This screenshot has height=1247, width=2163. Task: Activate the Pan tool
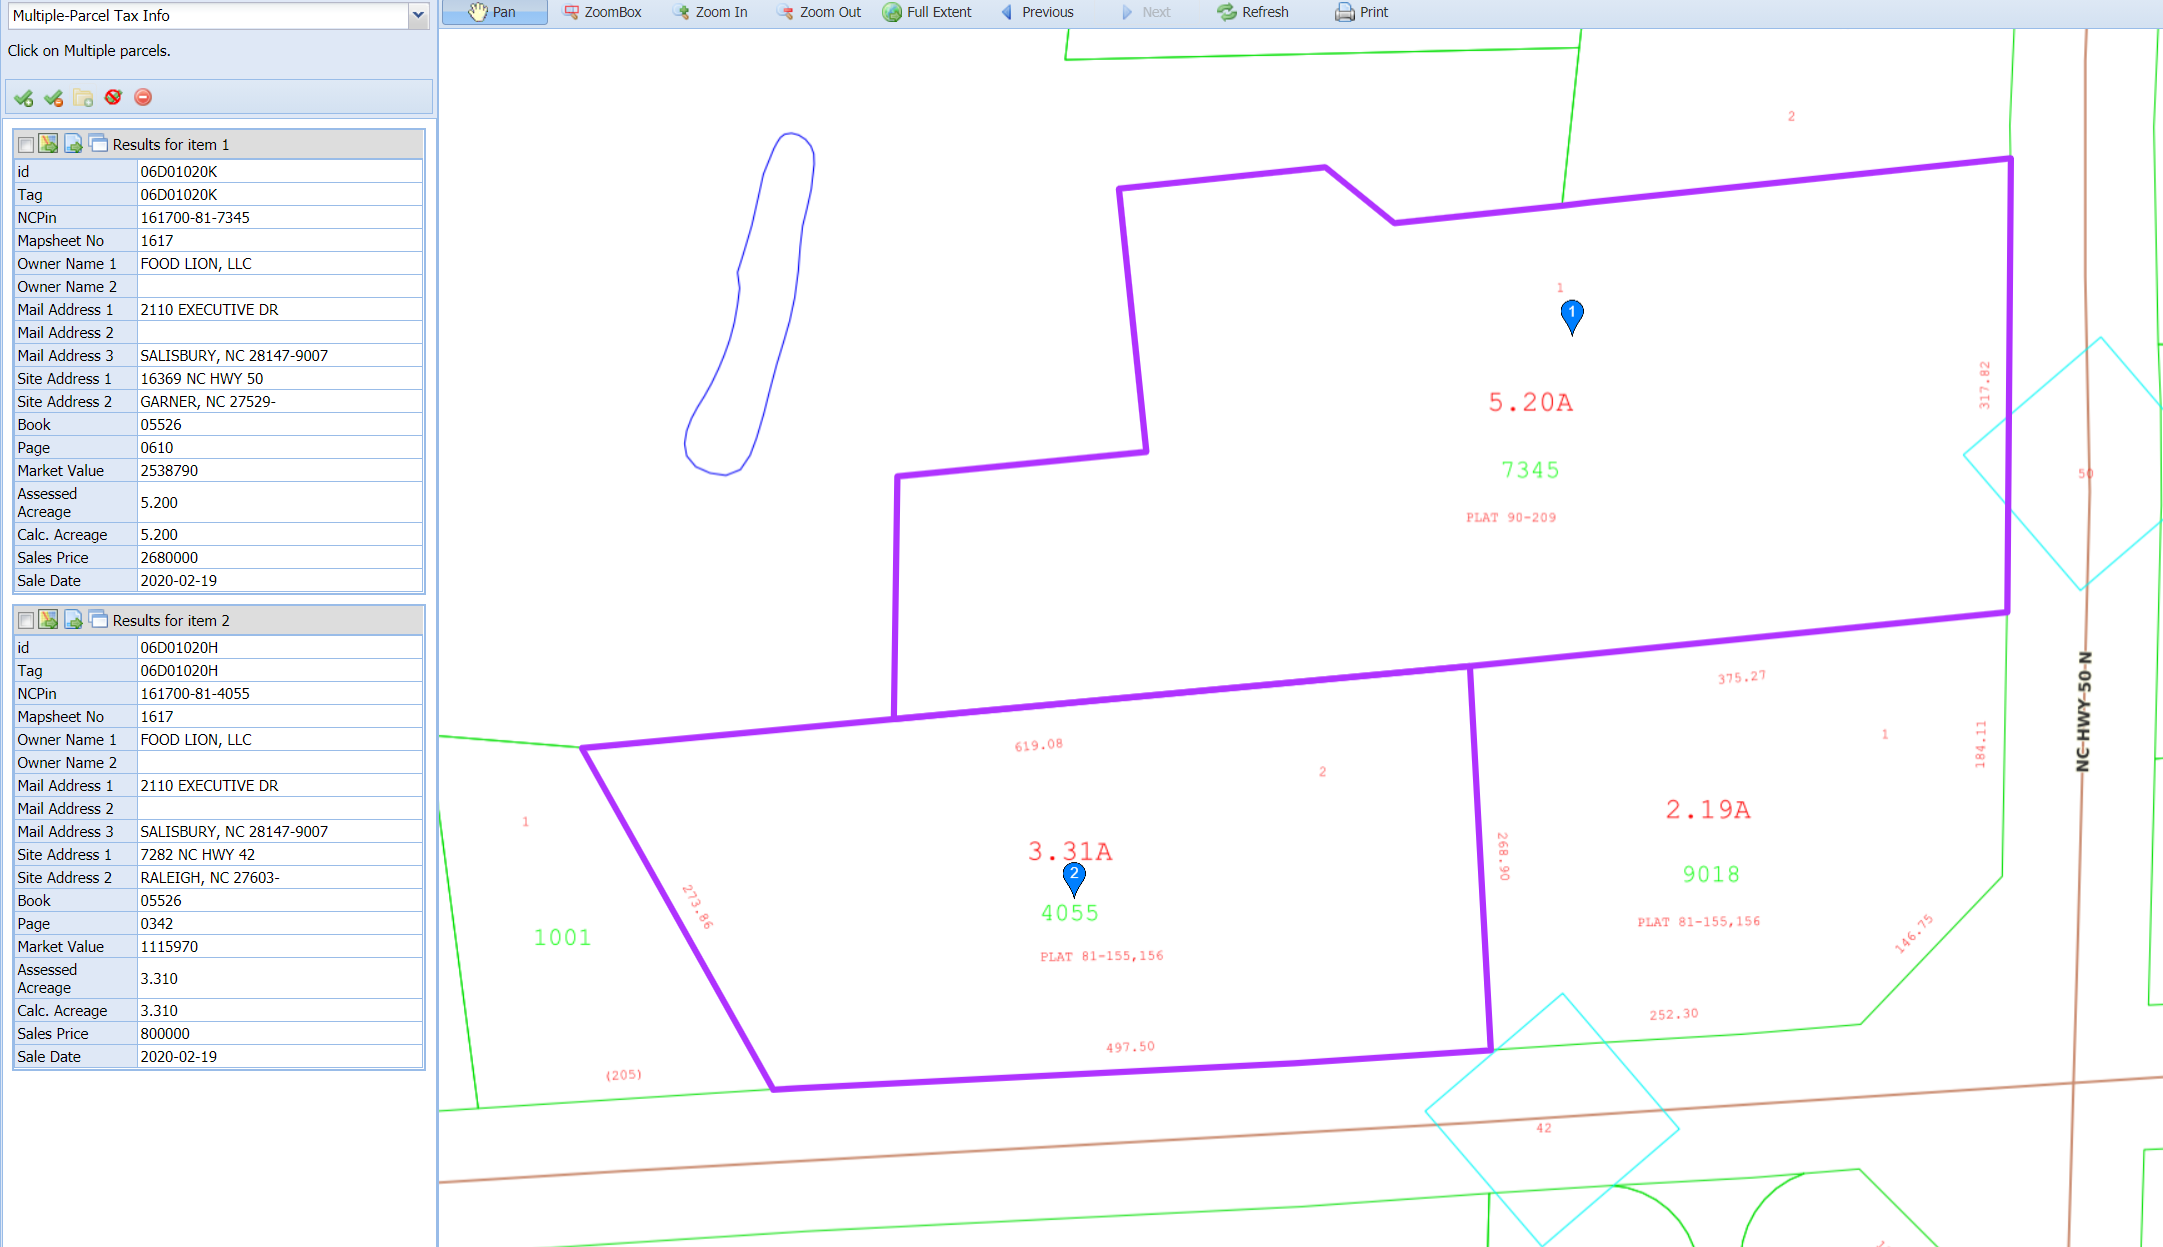coord(494,12)
